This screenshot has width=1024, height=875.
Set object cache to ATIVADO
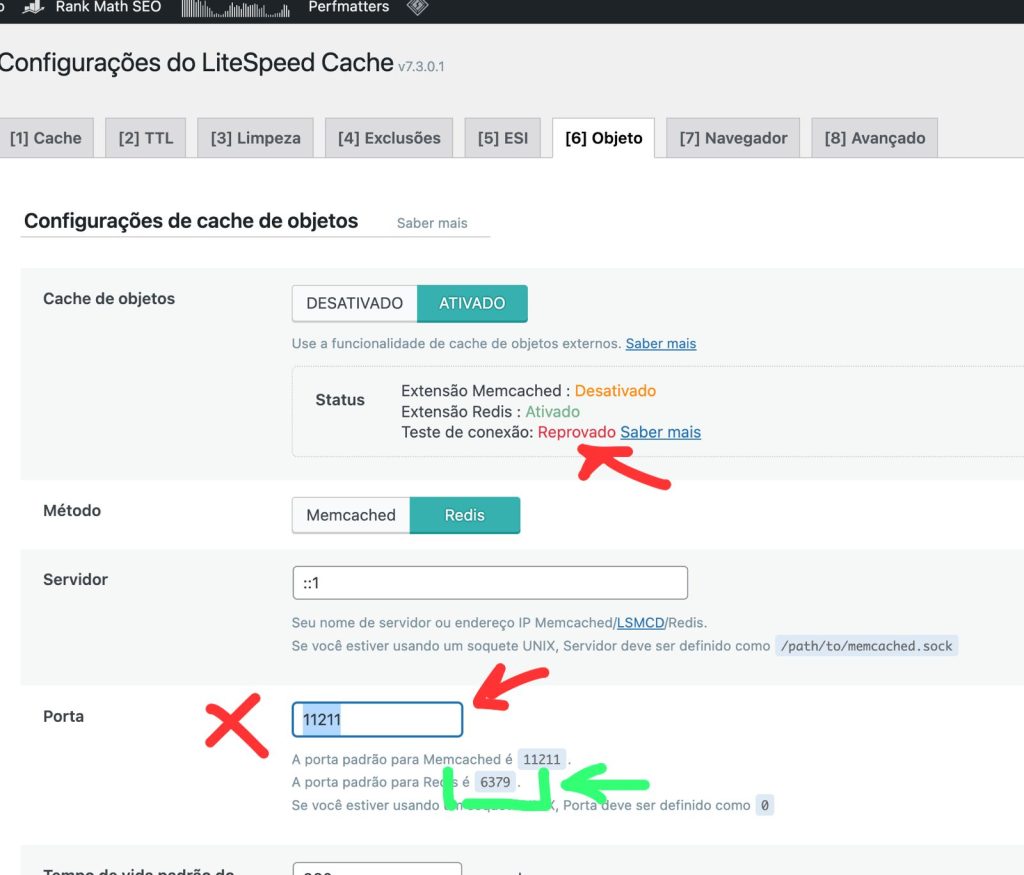(472, 303)
